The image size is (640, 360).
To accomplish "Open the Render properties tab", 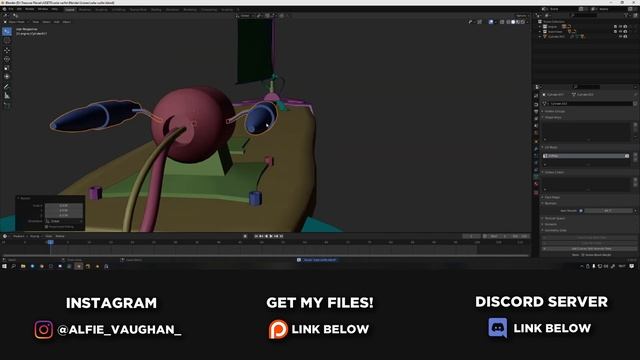I will tap(536, 104).
